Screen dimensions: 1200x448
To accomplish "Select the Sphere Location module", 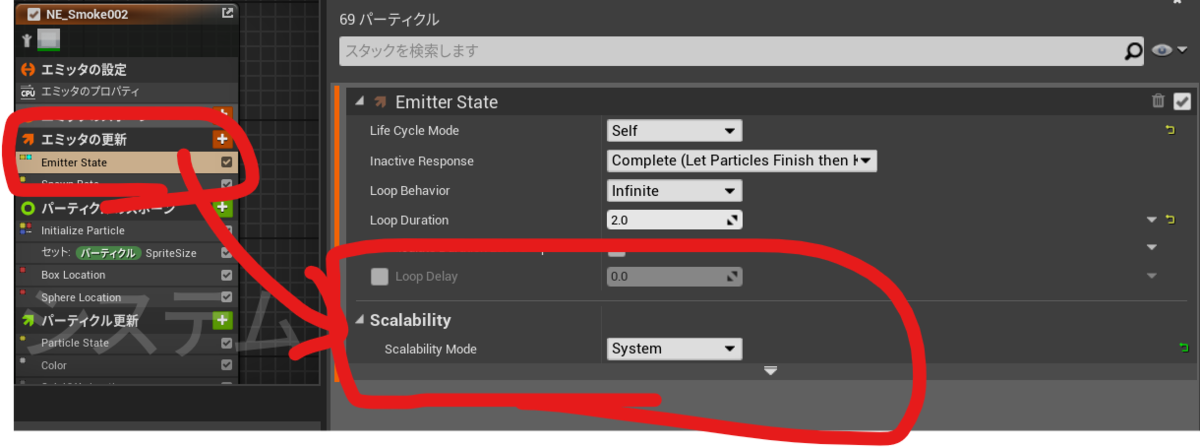I will click(x=127, y=297).
